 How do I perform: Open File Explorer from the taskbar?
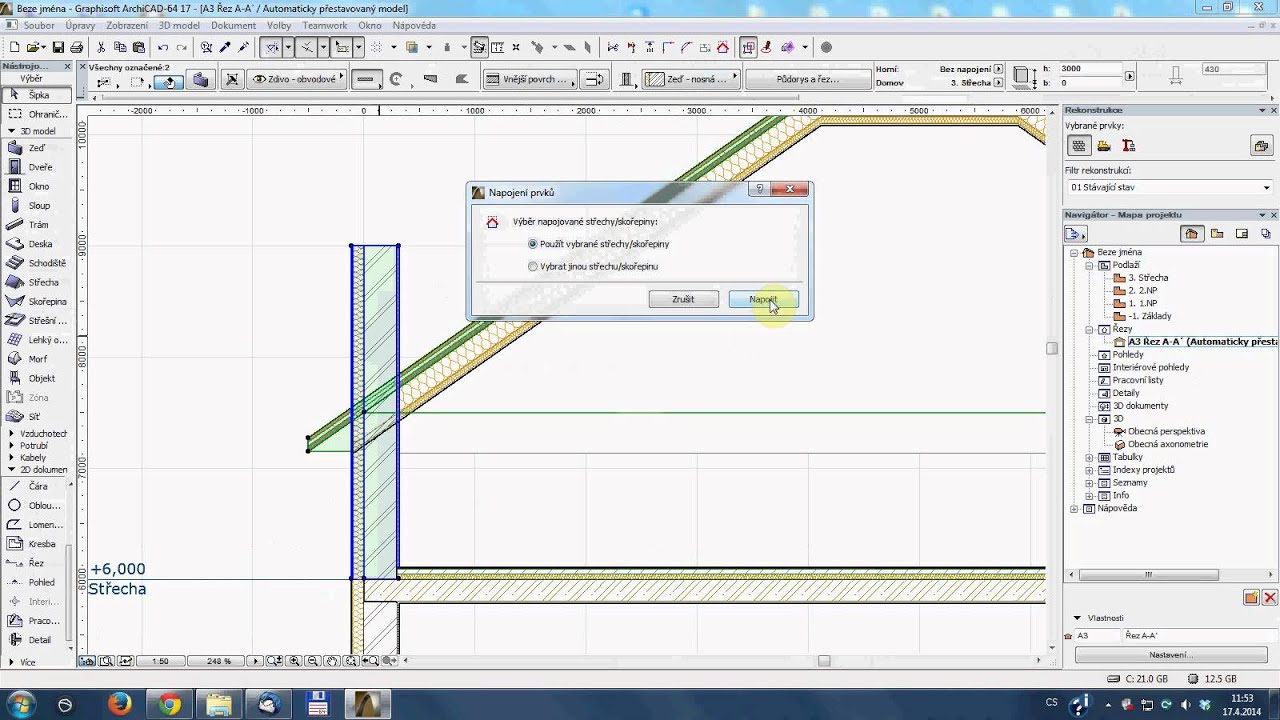tap(219, 704)
